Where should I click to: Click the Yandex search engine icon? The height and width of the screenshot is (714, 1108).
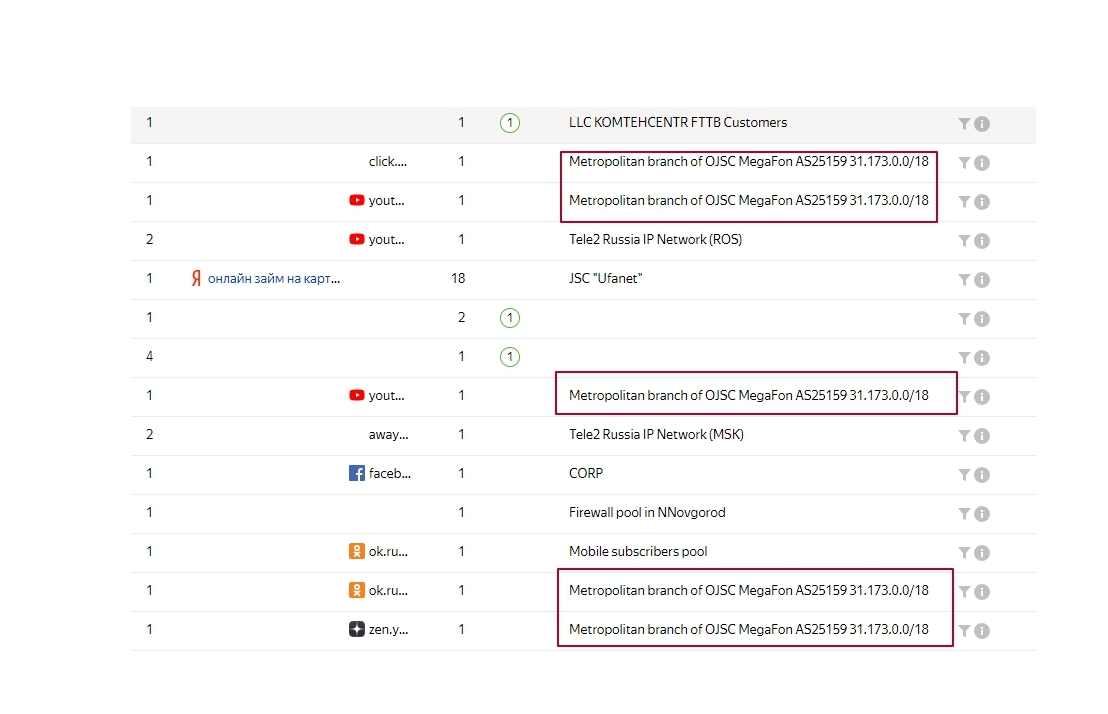pos(196,279)
